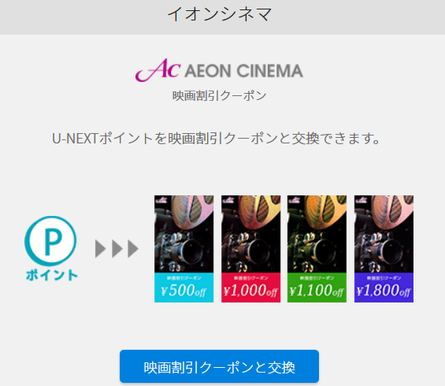This screenshot has height=386, width=445.
Task: Click the first gray arrow triangle
Action: (100, 248)
